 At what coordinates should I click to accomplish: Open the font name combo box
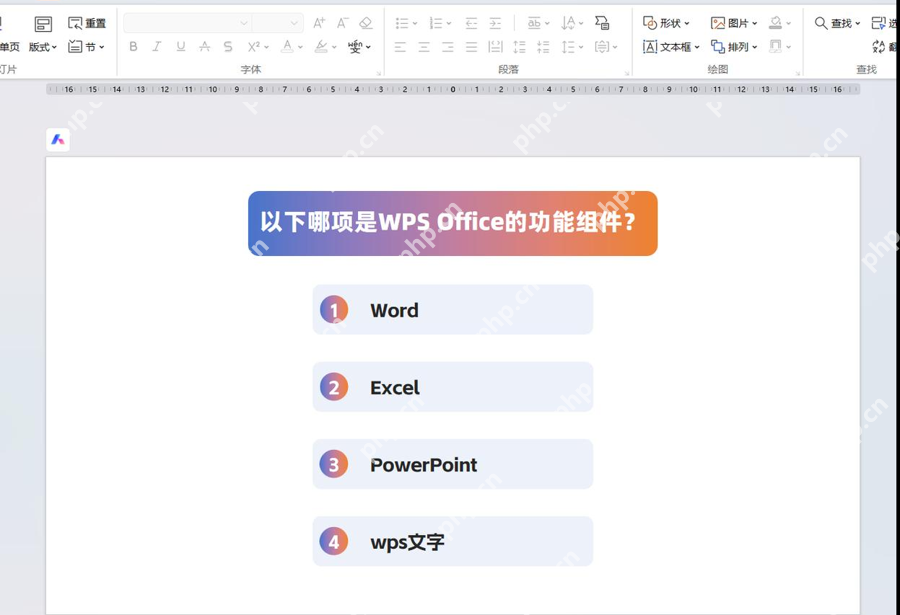point(187,23)
